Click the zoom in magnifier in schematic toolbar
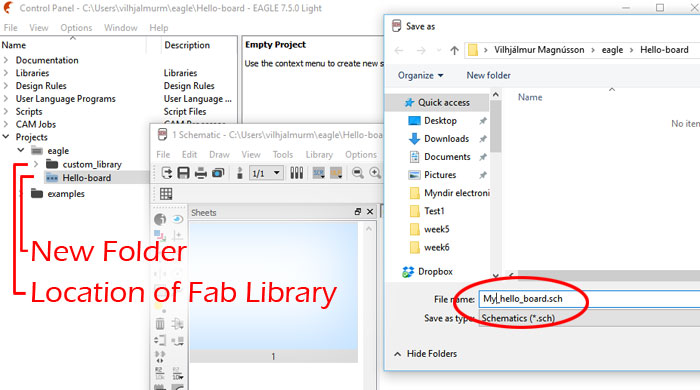Image resolution: width=700 pixels, height=390 pixels. click(x=375, y=173)
